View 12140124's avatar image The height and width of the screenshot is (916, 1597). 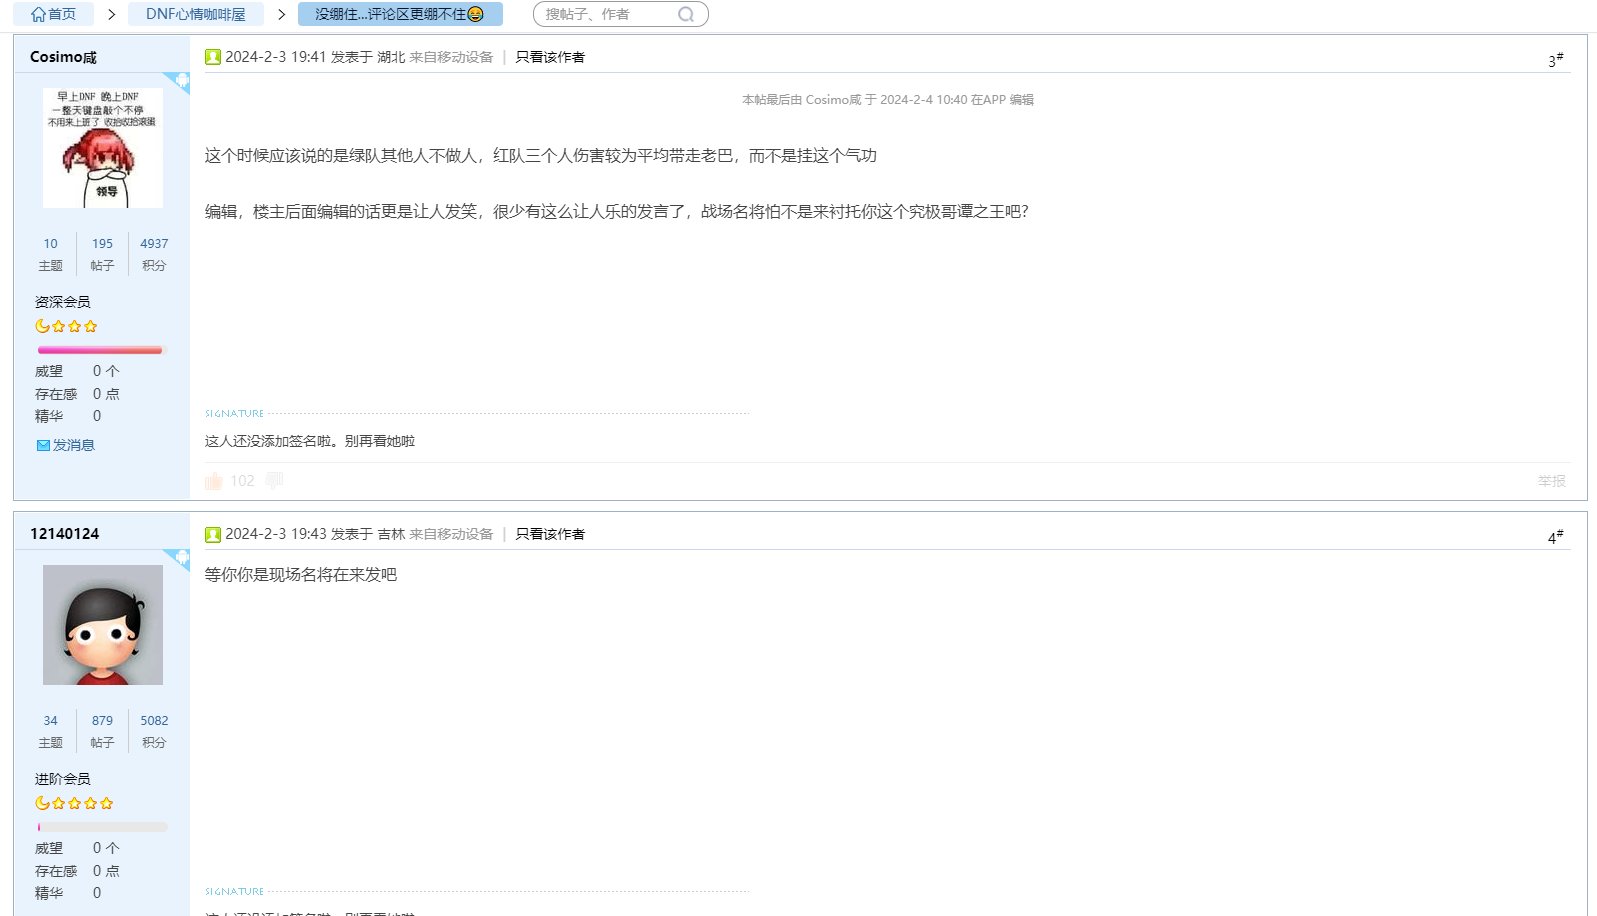[x=103, y=625]
